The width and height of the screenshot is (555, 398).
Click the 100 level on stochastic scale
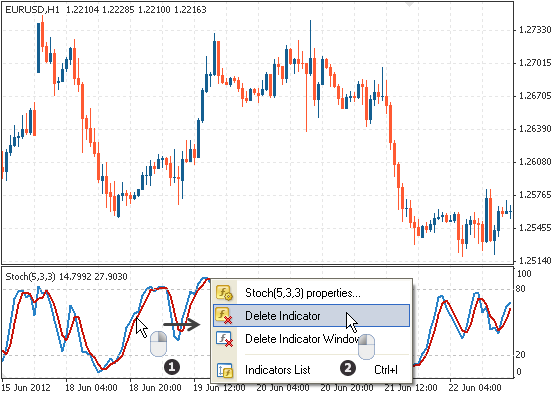[524, 274]
